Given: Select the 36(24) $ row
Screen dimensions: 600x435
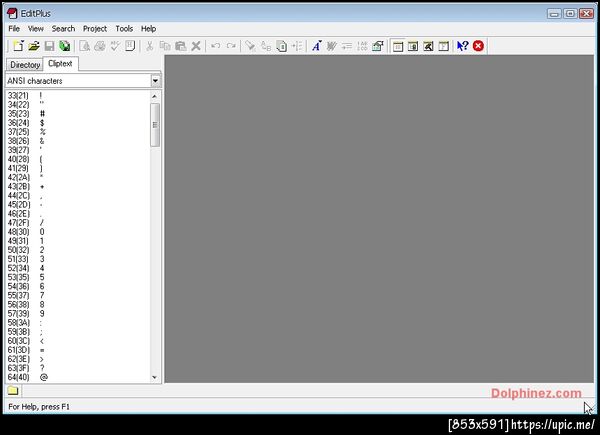Looking at the screenshot, I should pyautogui.click(x=78, y=123).
